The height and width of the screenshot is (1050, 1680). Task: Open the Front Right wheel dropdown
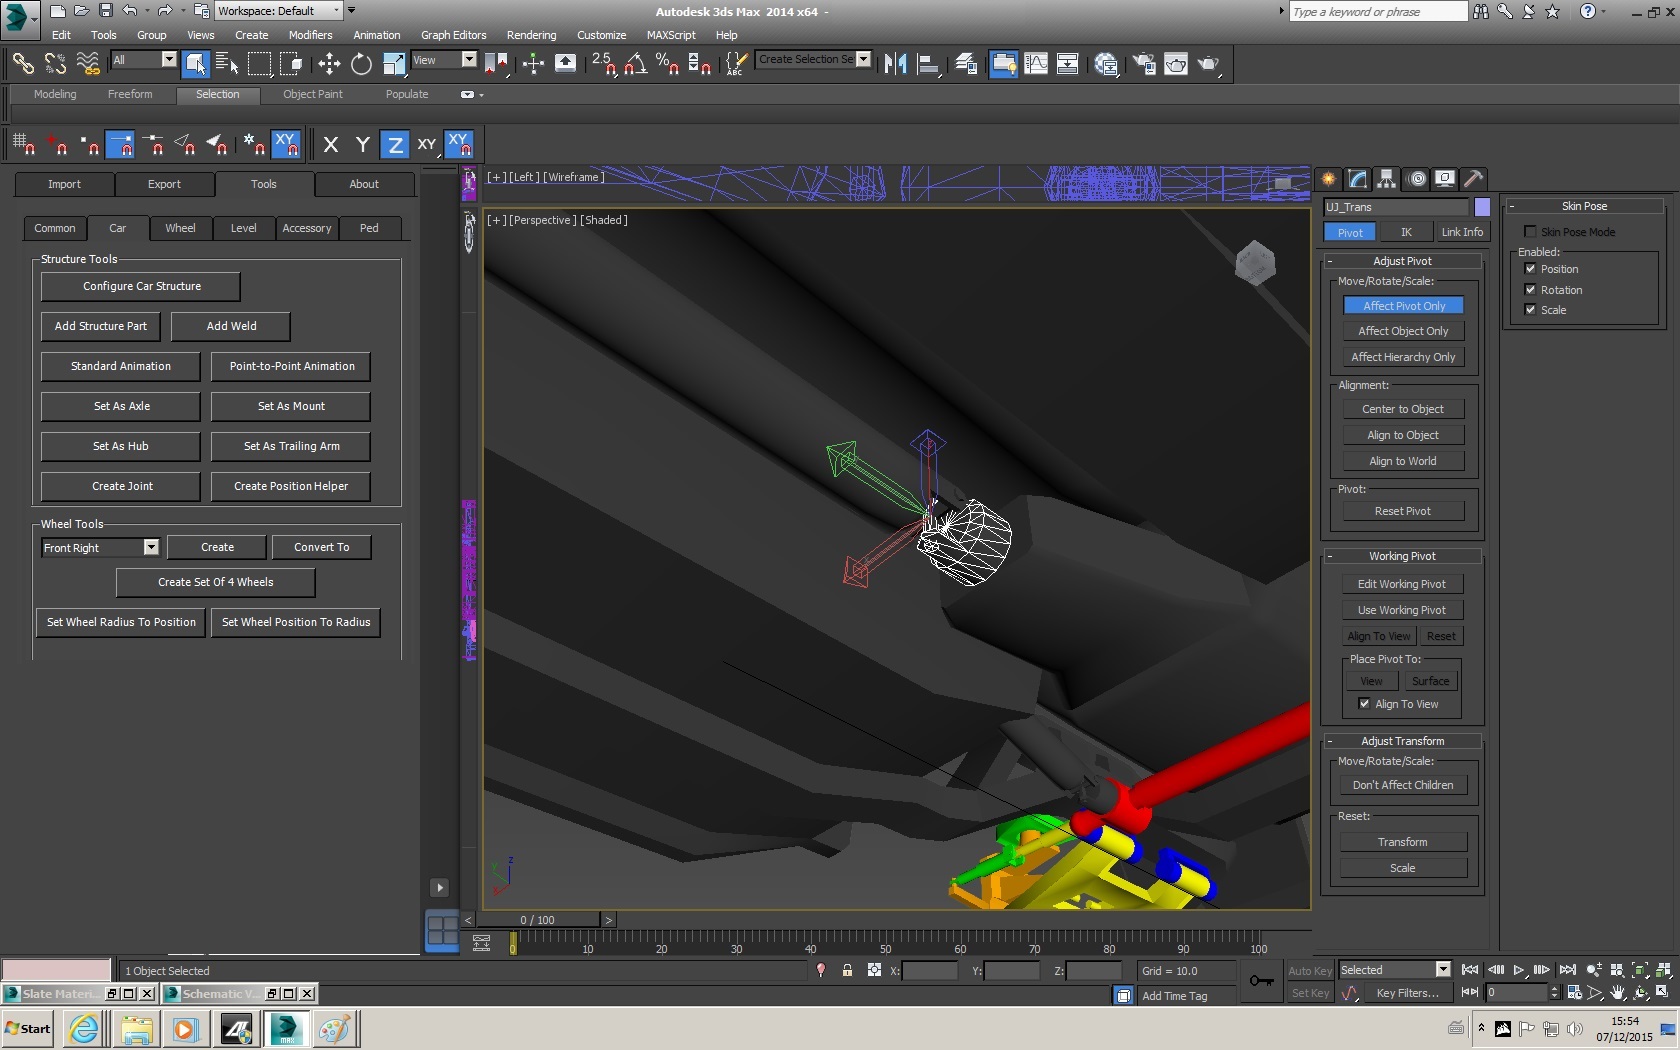pyautogui.click(x=151, y=548)
